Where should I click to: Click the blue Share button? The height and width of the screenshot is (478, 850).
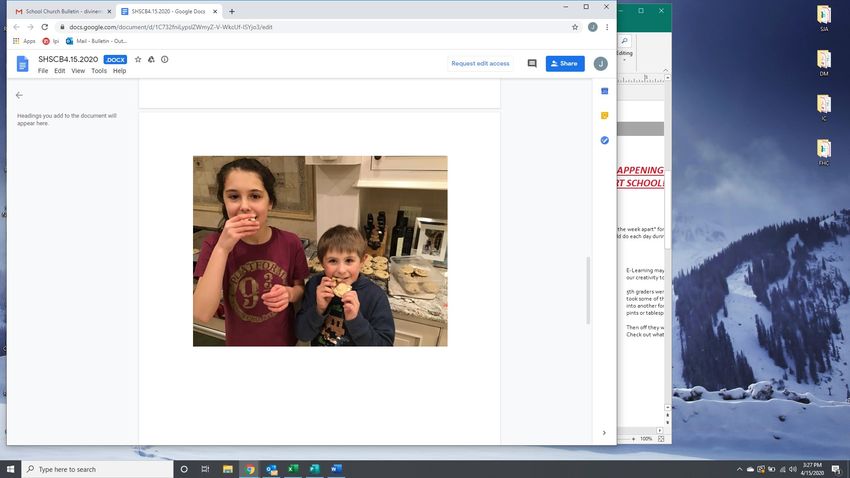pyautogui.click(x=565, y=64)
